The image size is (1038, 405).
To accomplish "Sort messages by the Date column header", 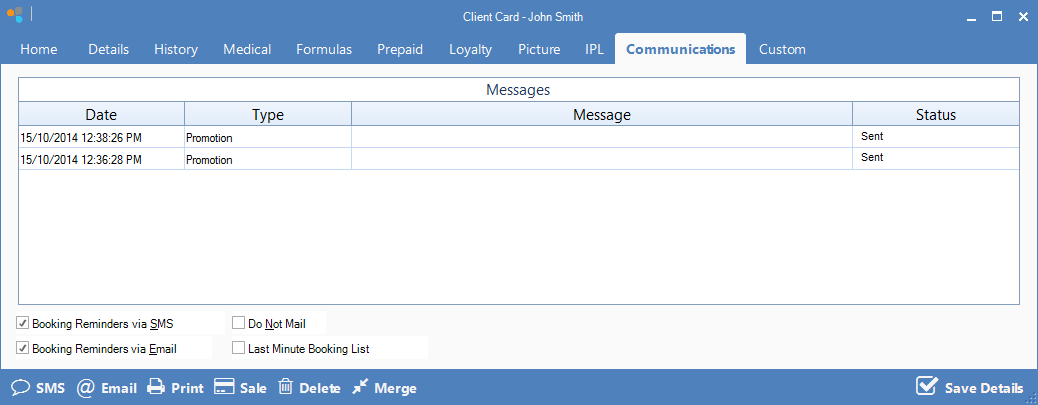I will click(101, 115).
